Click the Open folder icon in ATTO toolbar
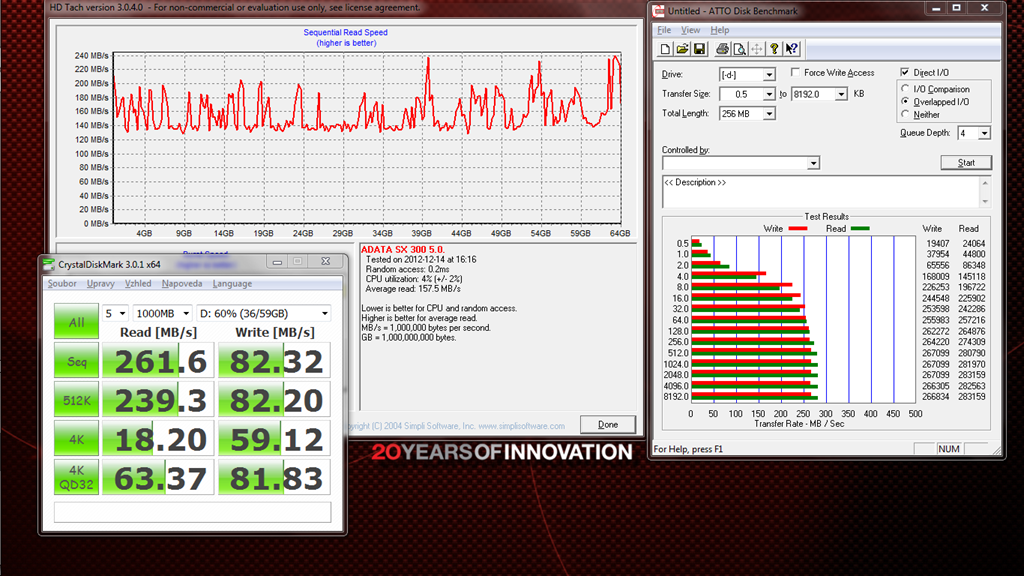The image size is (1024, 576). pos(682,49)
